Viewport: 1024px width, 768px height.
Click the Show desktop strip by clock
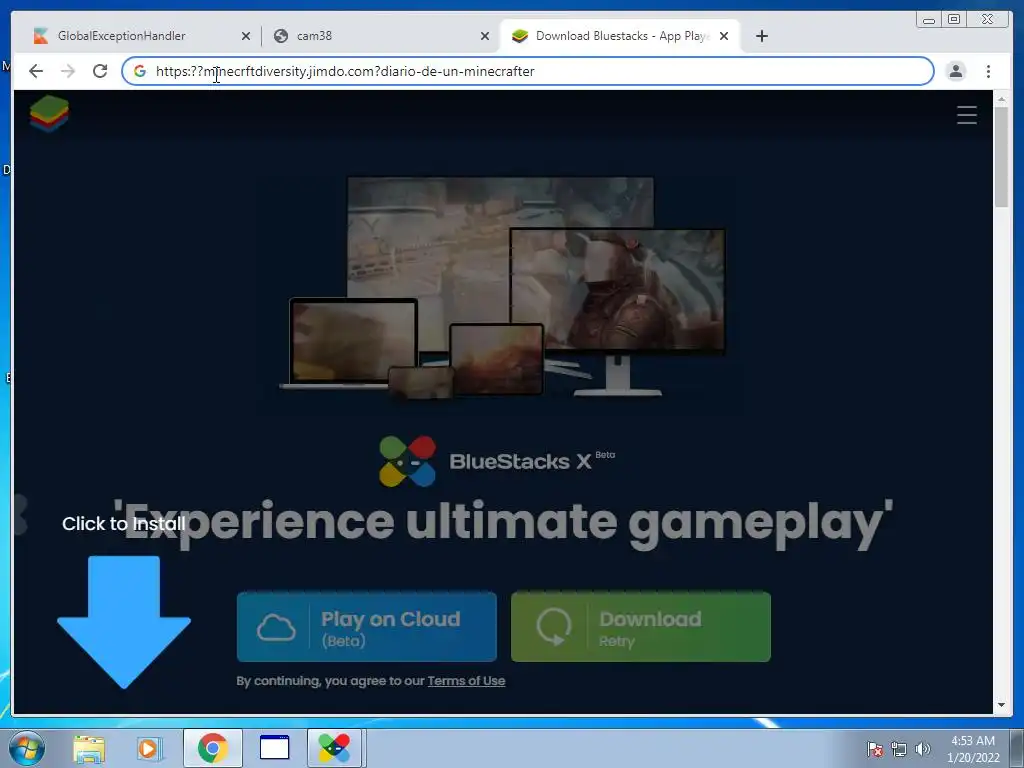point(1017,748)
